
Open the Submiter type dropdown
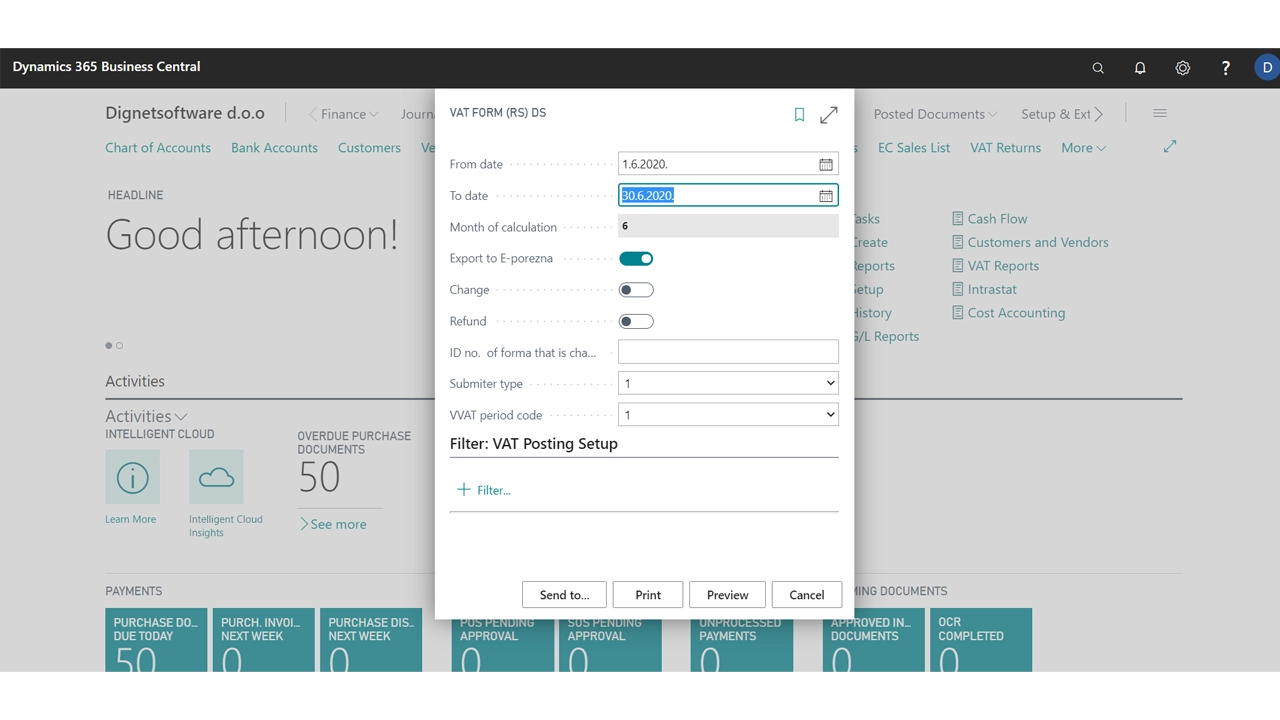click(728, 383)
